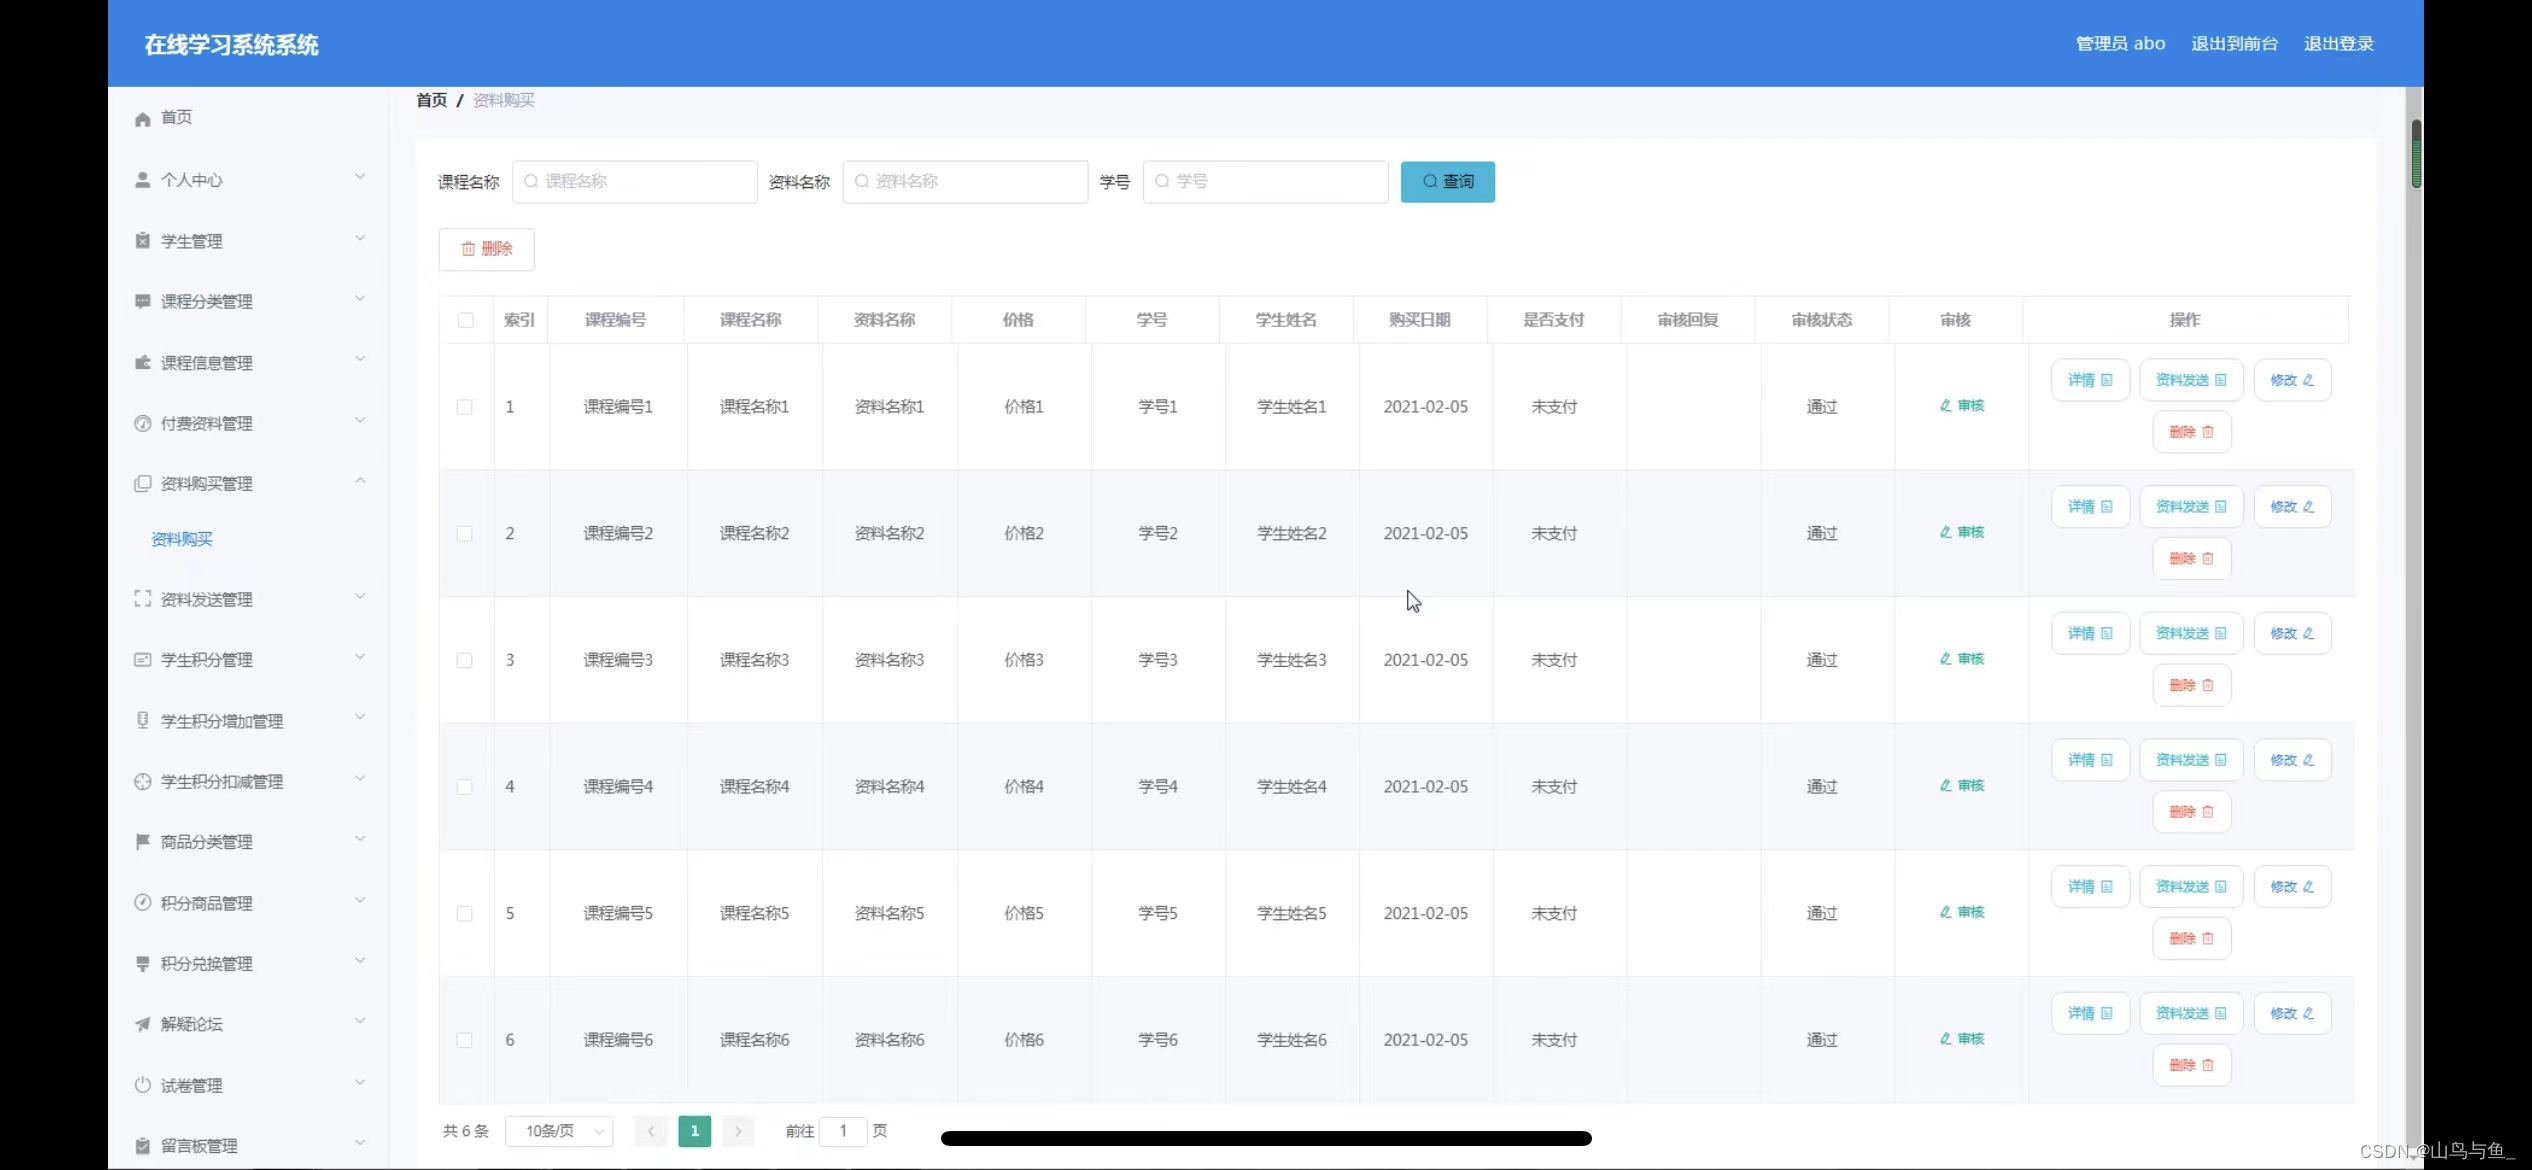Click 退出登录 in the top bar
Image resolution: width=2532 pixels, height=1170 pixels.
pos(2338,44)
